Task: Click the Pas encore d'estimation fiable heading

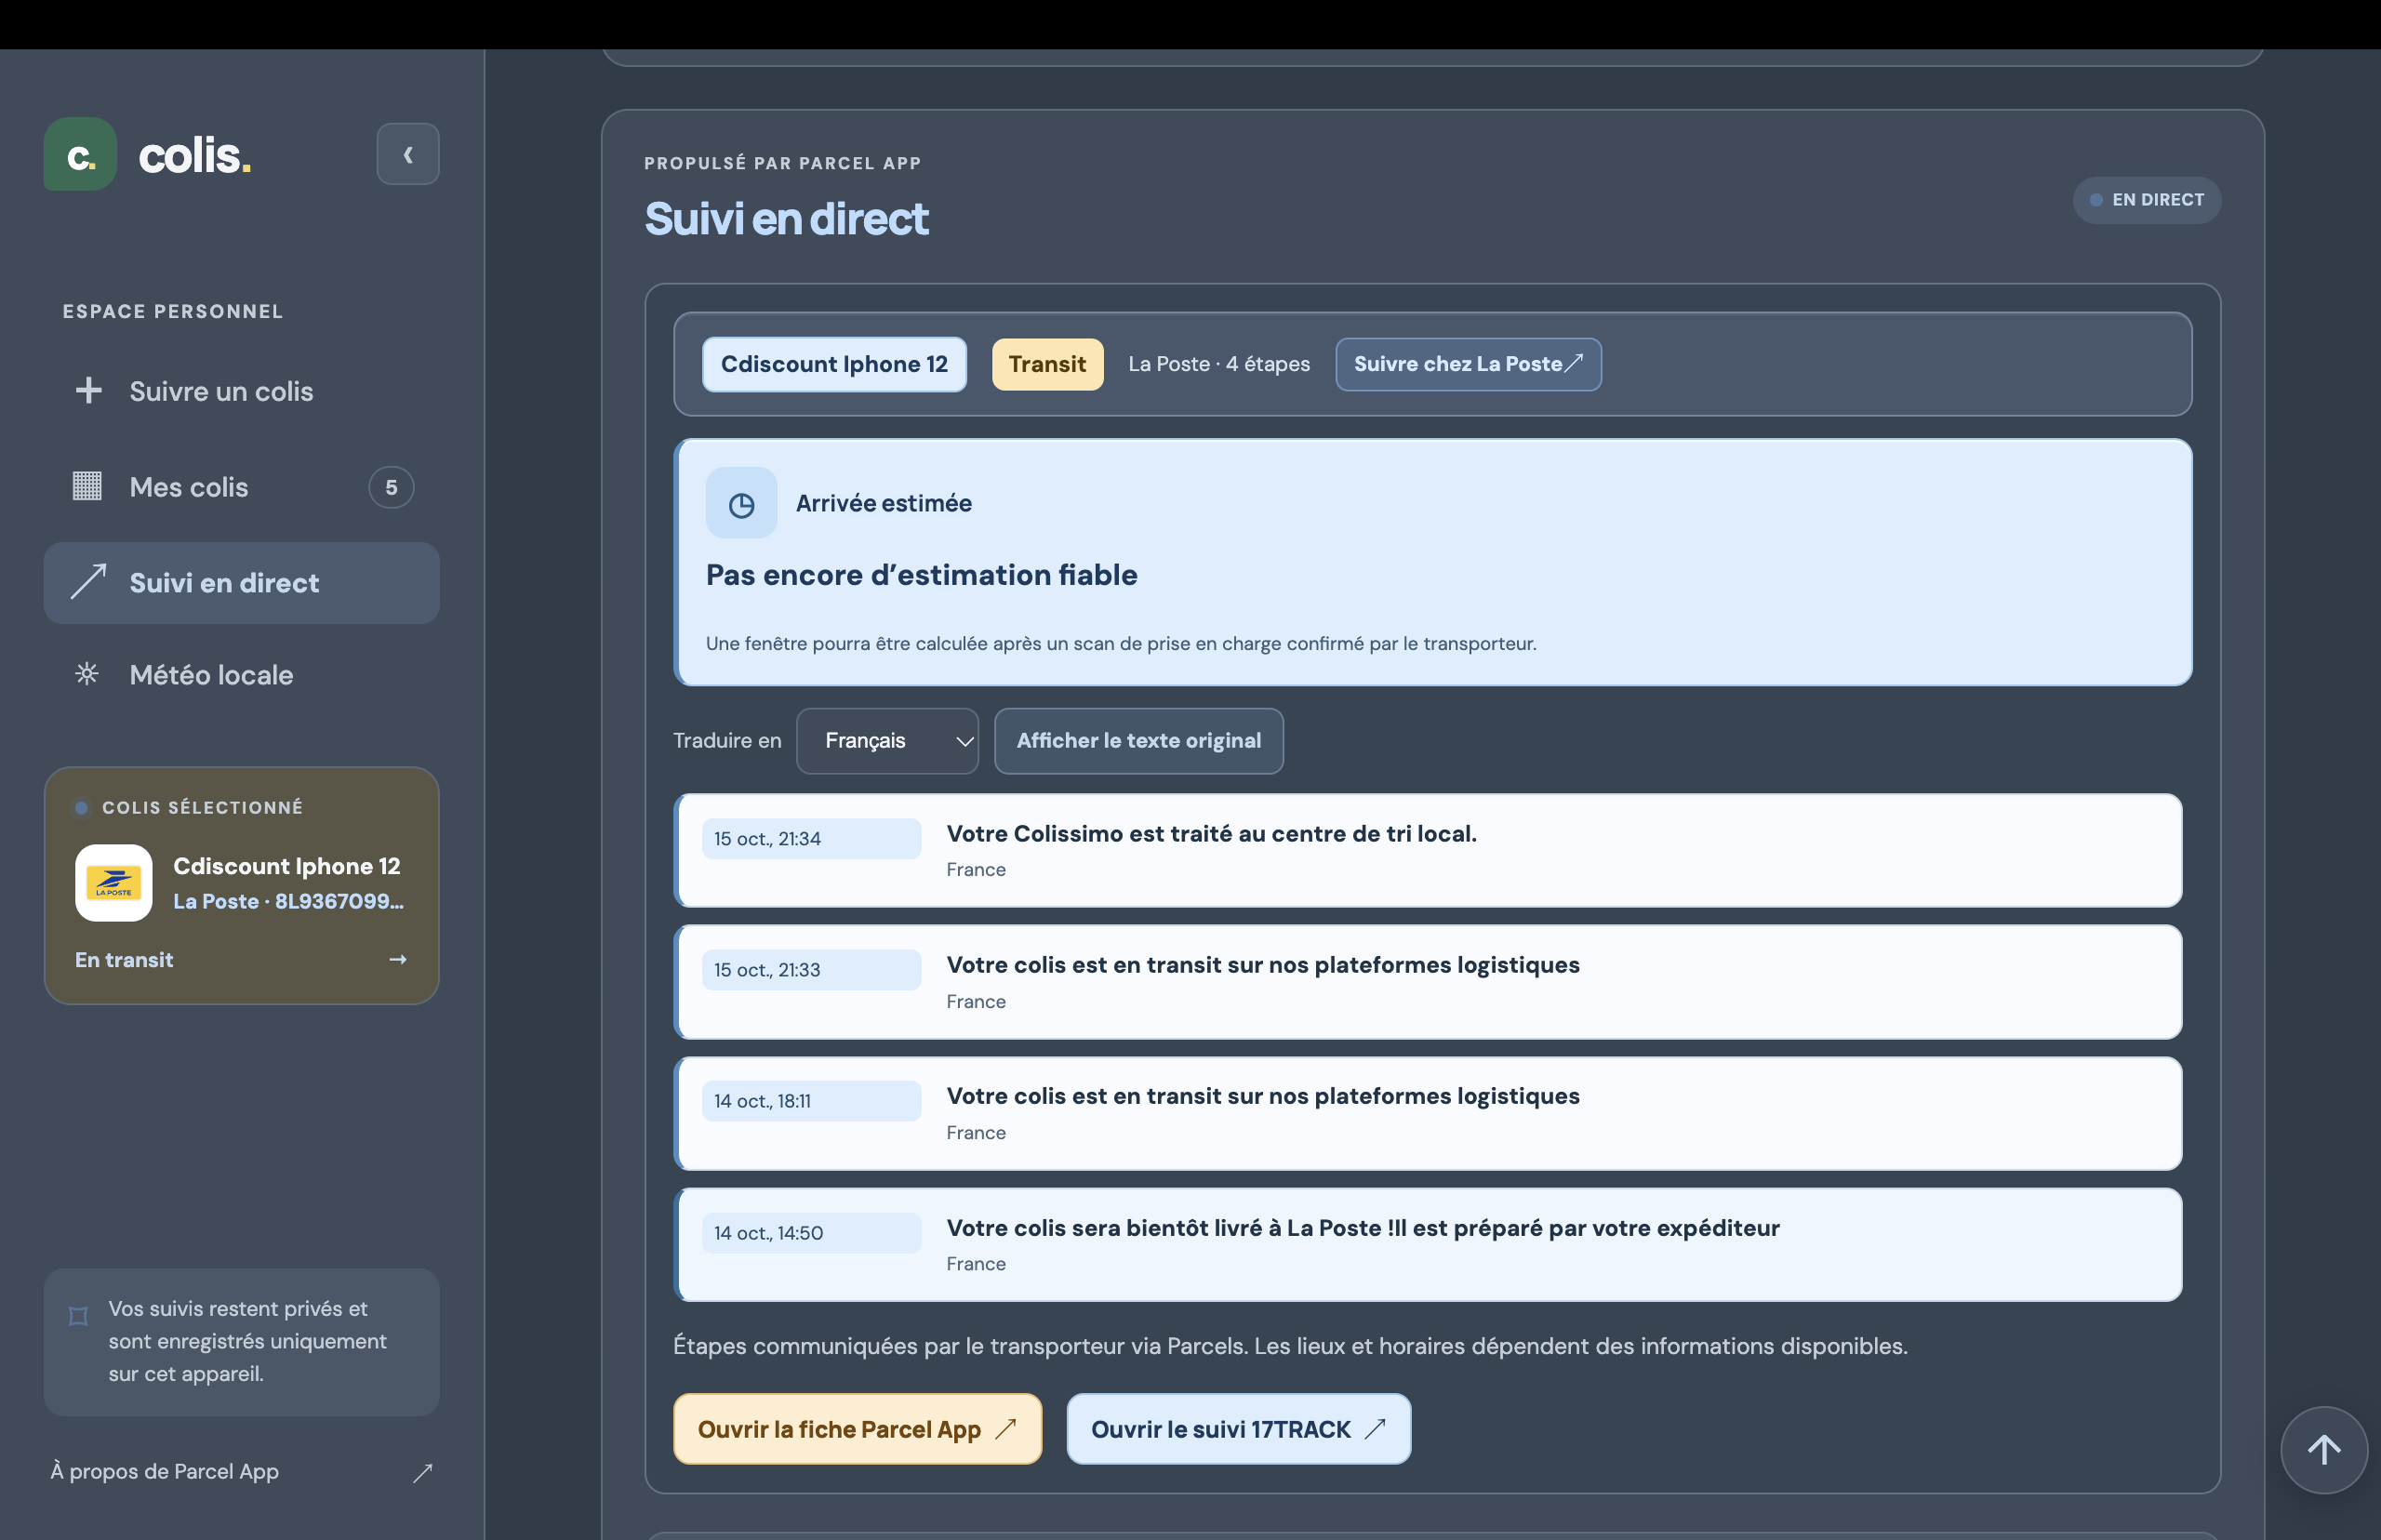Action: 921,575
